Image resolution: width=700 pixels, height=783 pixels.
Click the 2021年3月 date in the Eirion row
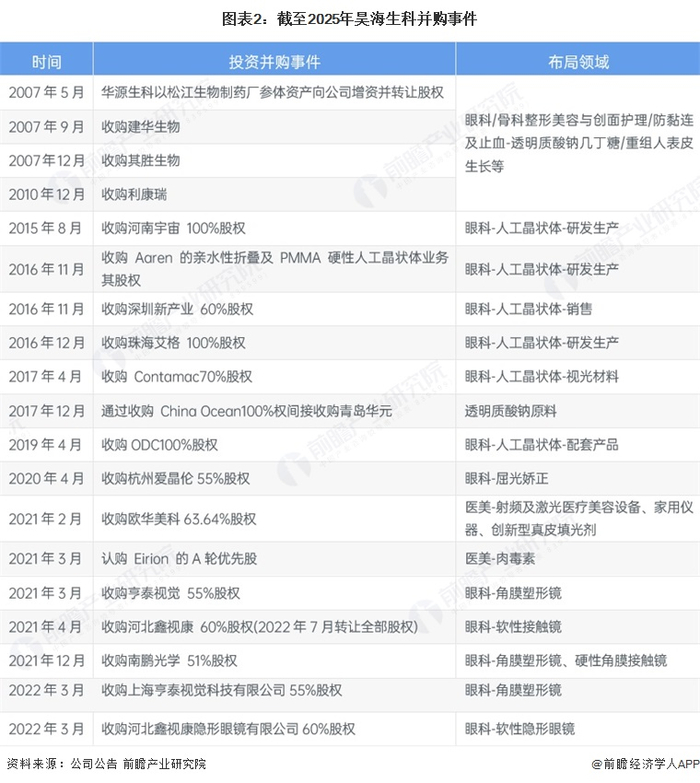pos(46,559)
